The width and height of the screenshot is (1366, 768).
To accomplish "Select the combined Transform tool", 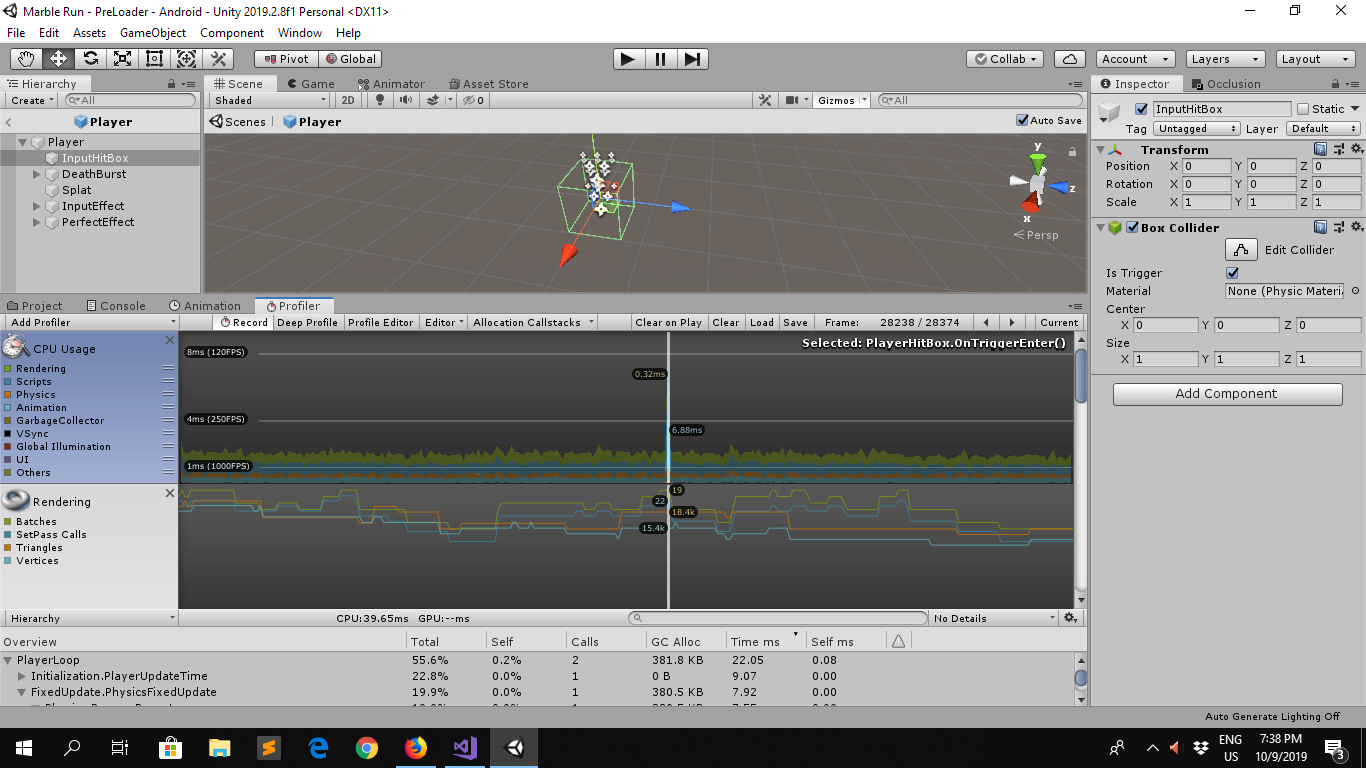I will [187, 59].
